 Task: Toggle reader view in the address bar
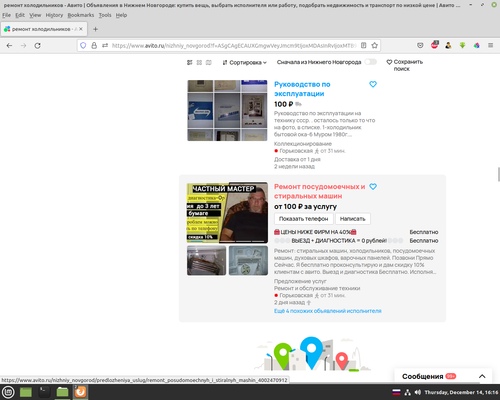(364, 46)
